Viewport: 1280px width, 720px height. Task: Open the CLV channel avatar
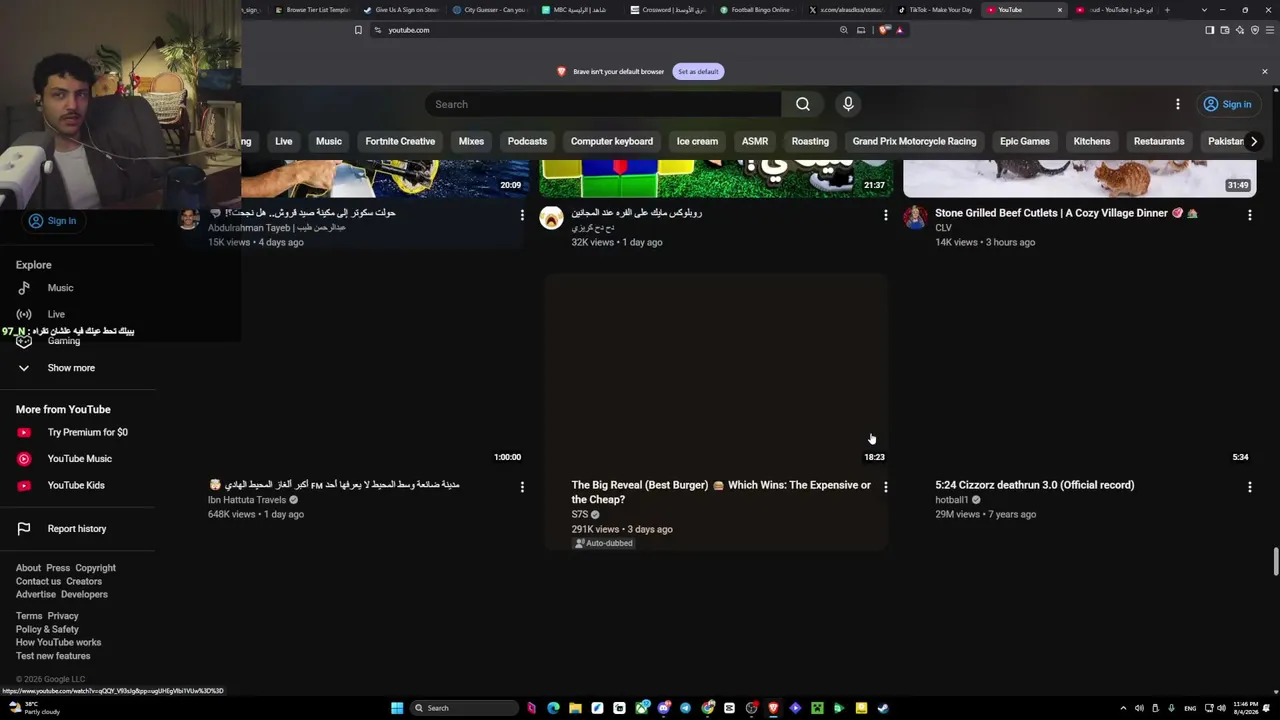[x=915, y=218]
